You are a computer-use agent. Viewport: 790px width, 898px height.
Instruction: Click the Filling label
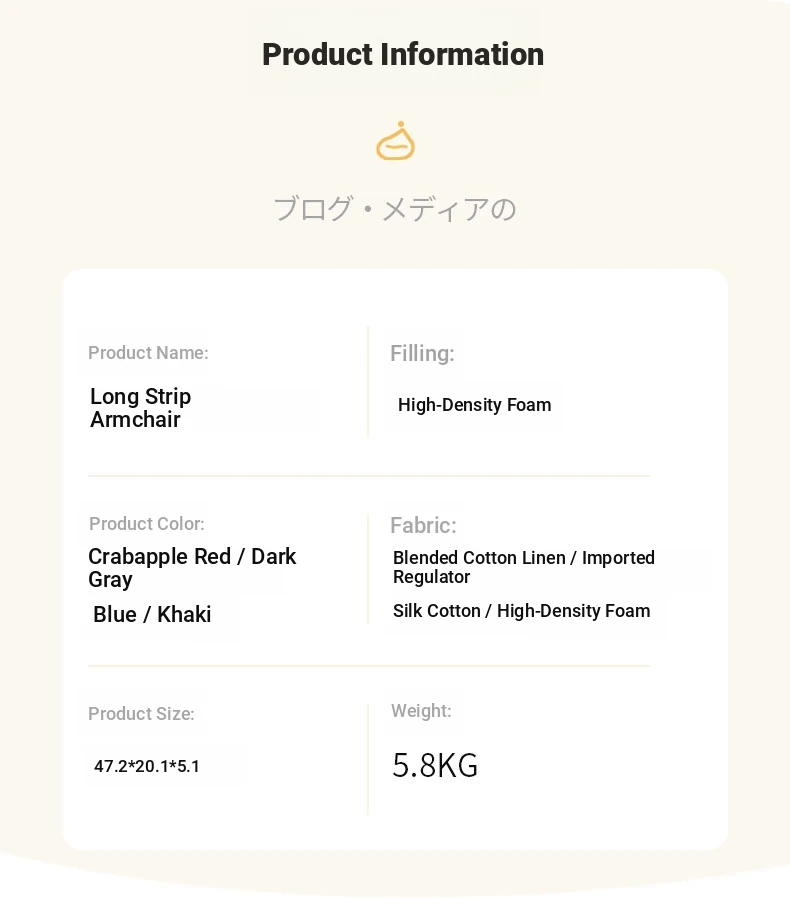coord(422,353)
